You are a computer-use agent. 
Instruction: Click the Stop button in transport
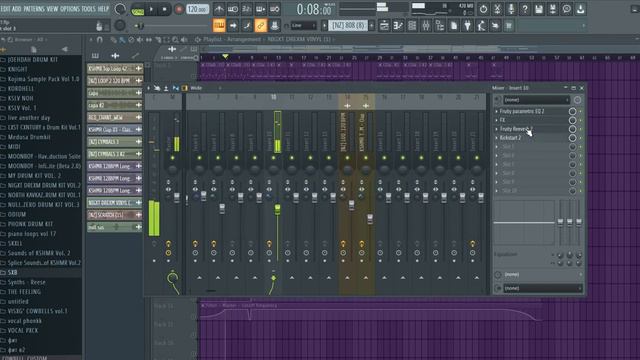(164, 9)
